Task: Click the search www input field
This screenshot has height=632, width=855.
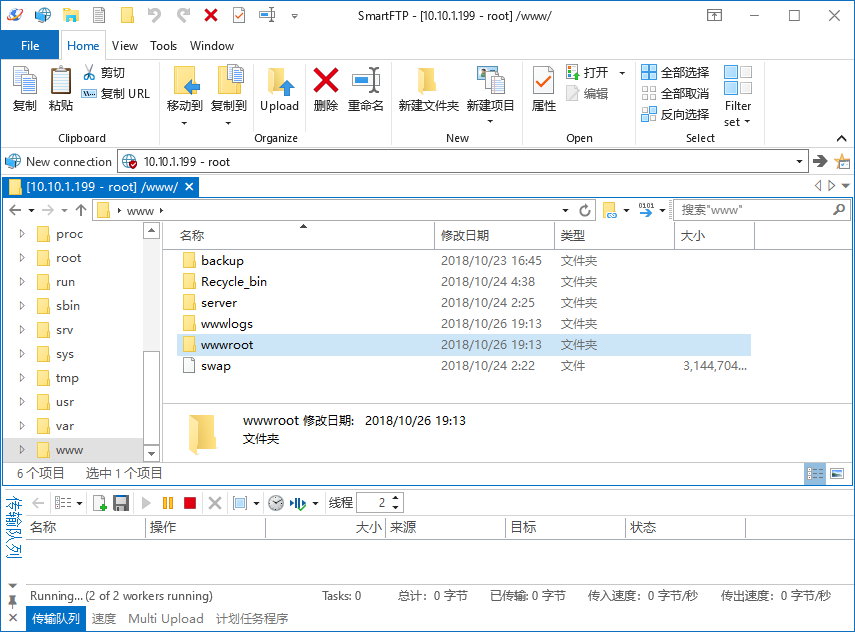Action: (x=755, y=210)
